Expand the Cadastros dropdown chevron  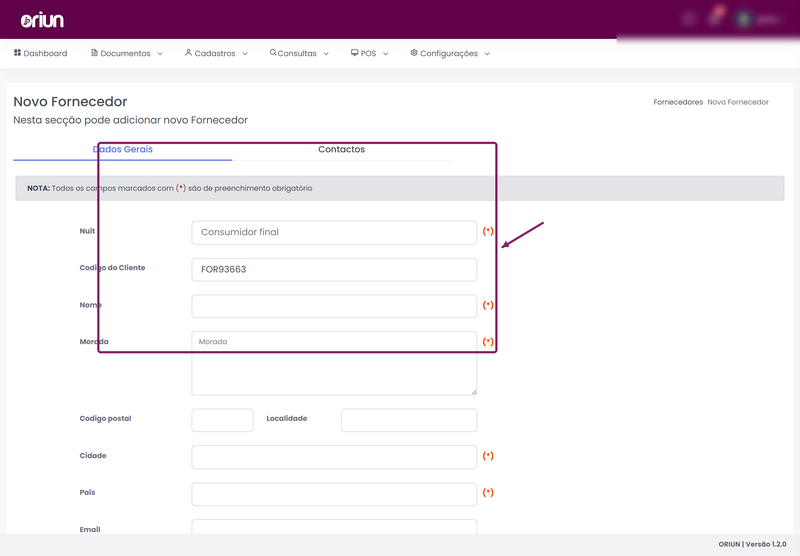(x=245, y=54)
